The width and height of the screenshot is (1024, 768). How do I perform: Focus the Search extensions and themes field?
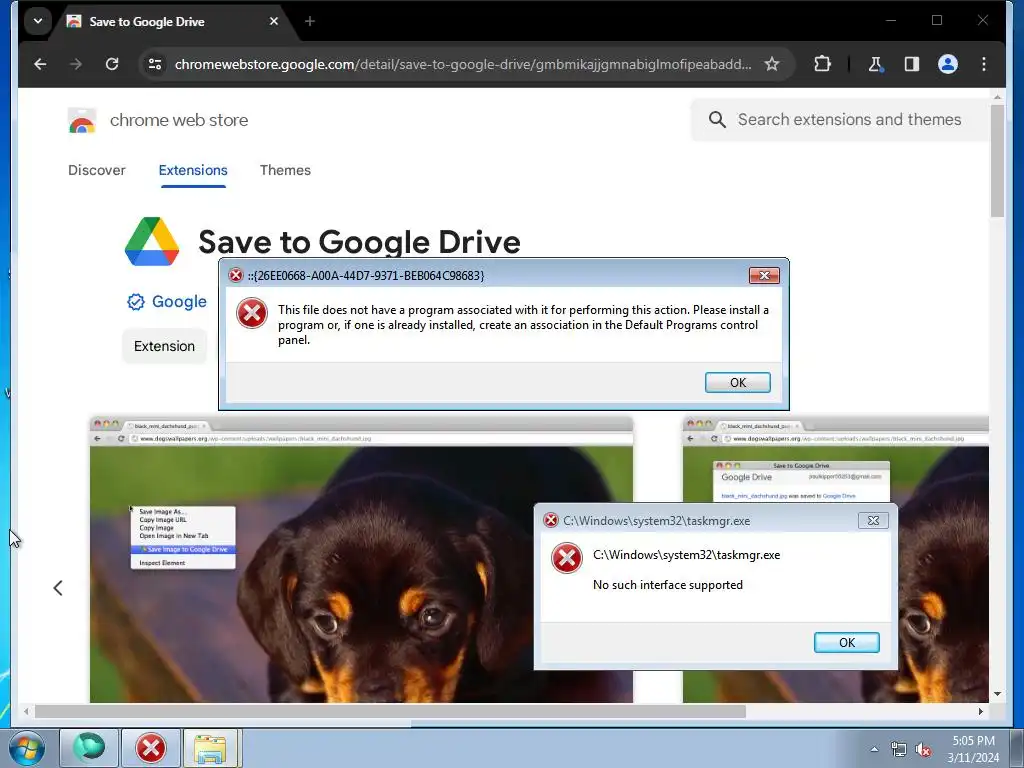pyautogui.click(x=849, y=120)
